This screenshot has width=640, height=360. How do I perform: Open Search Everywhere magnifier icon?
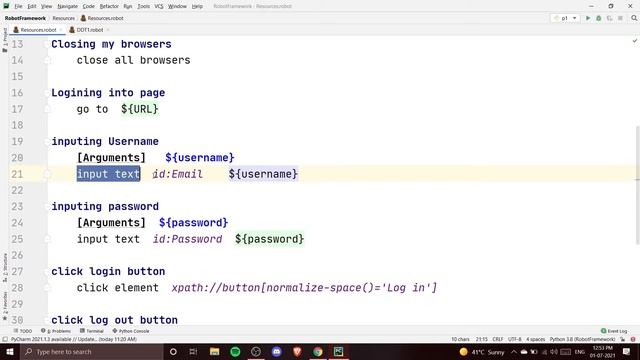click(634, 18)
